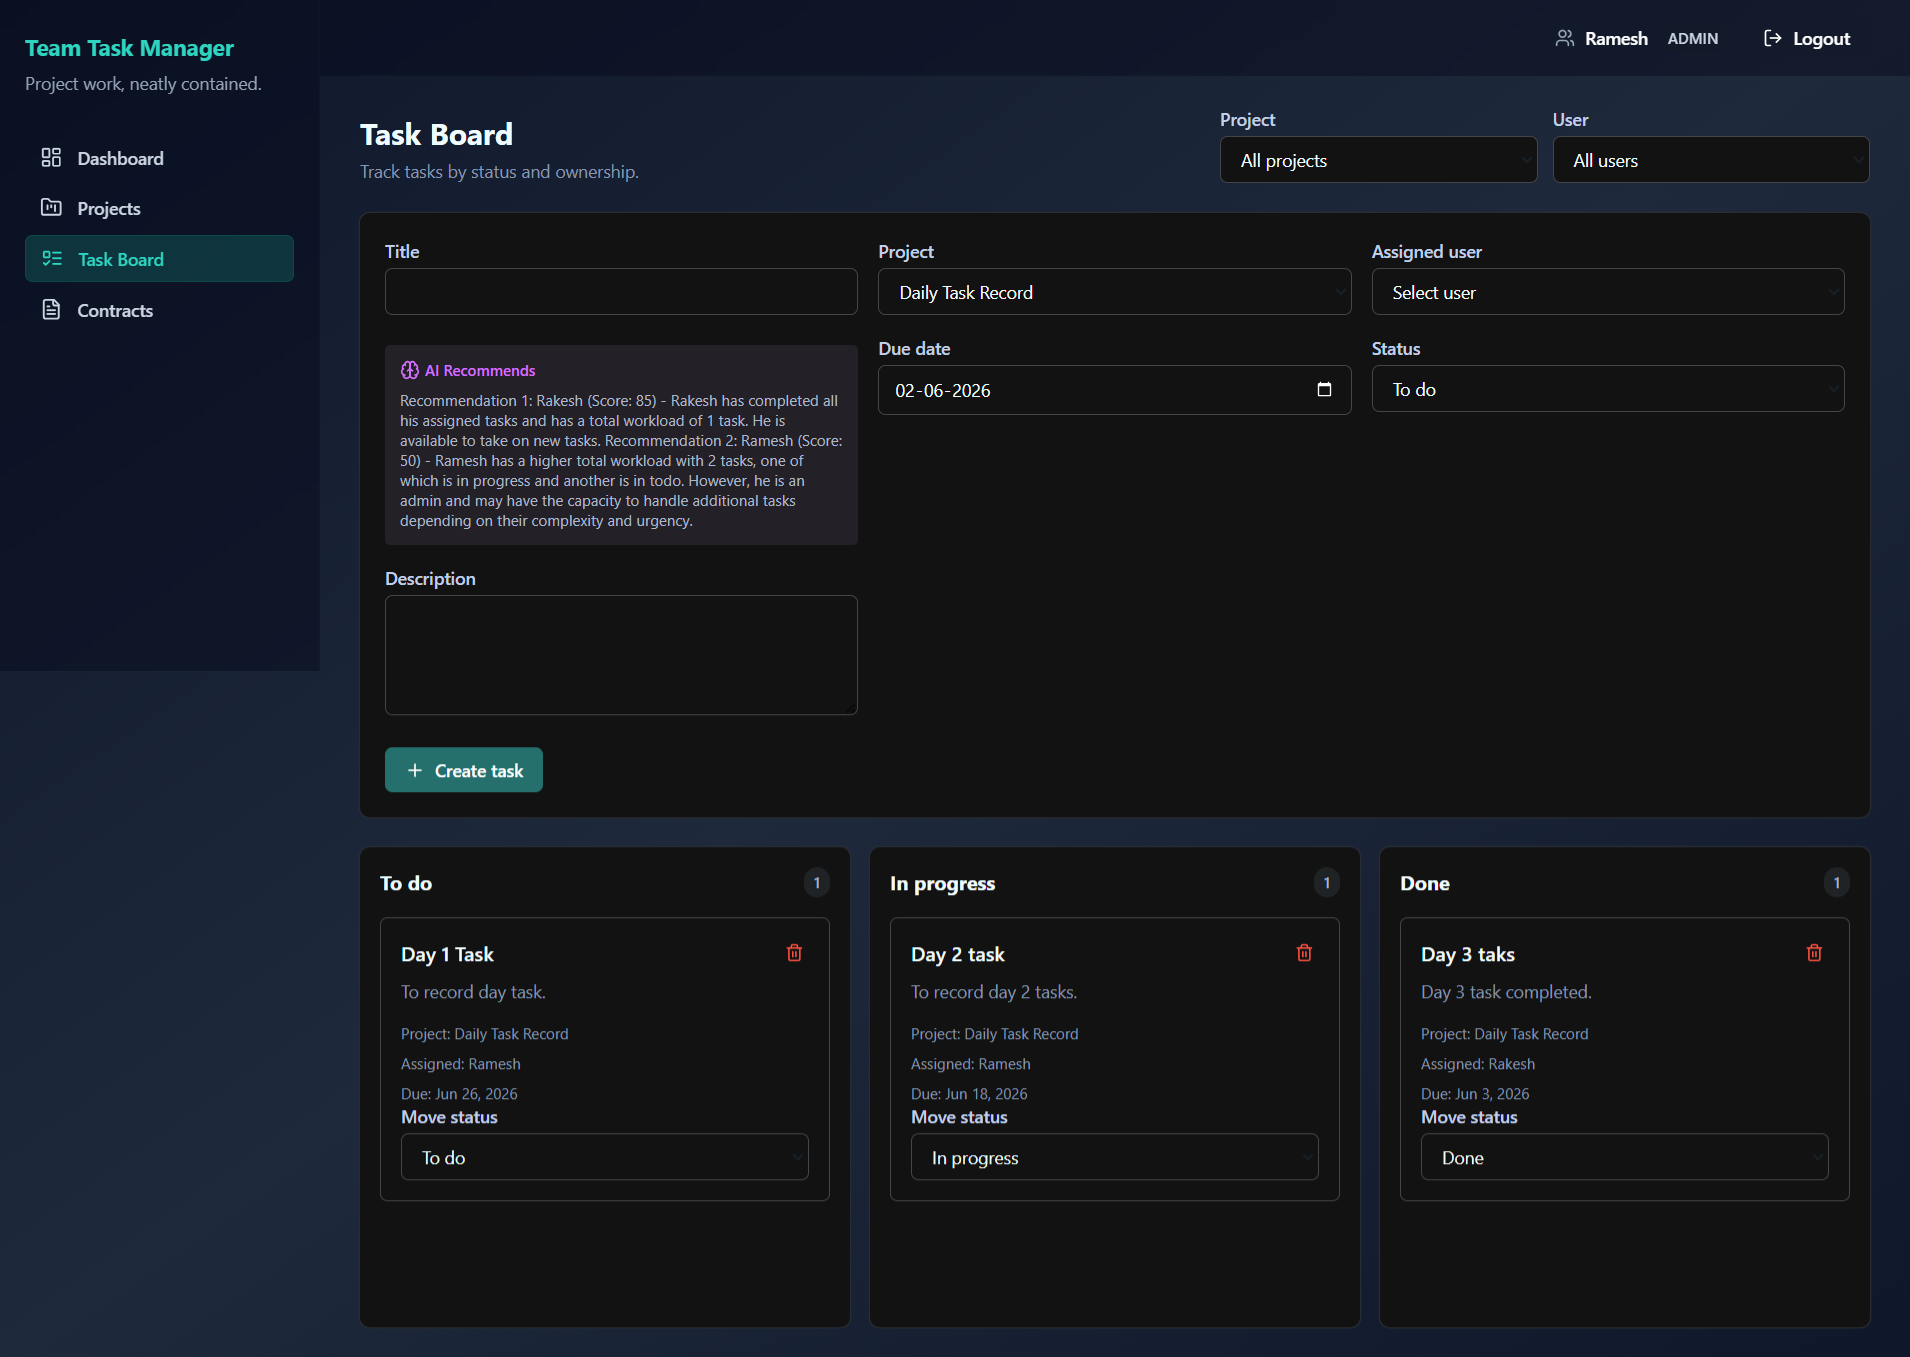Click the plus icon on Create task
Viewport: 1910px width, 1357px height.
pos(415,770)
